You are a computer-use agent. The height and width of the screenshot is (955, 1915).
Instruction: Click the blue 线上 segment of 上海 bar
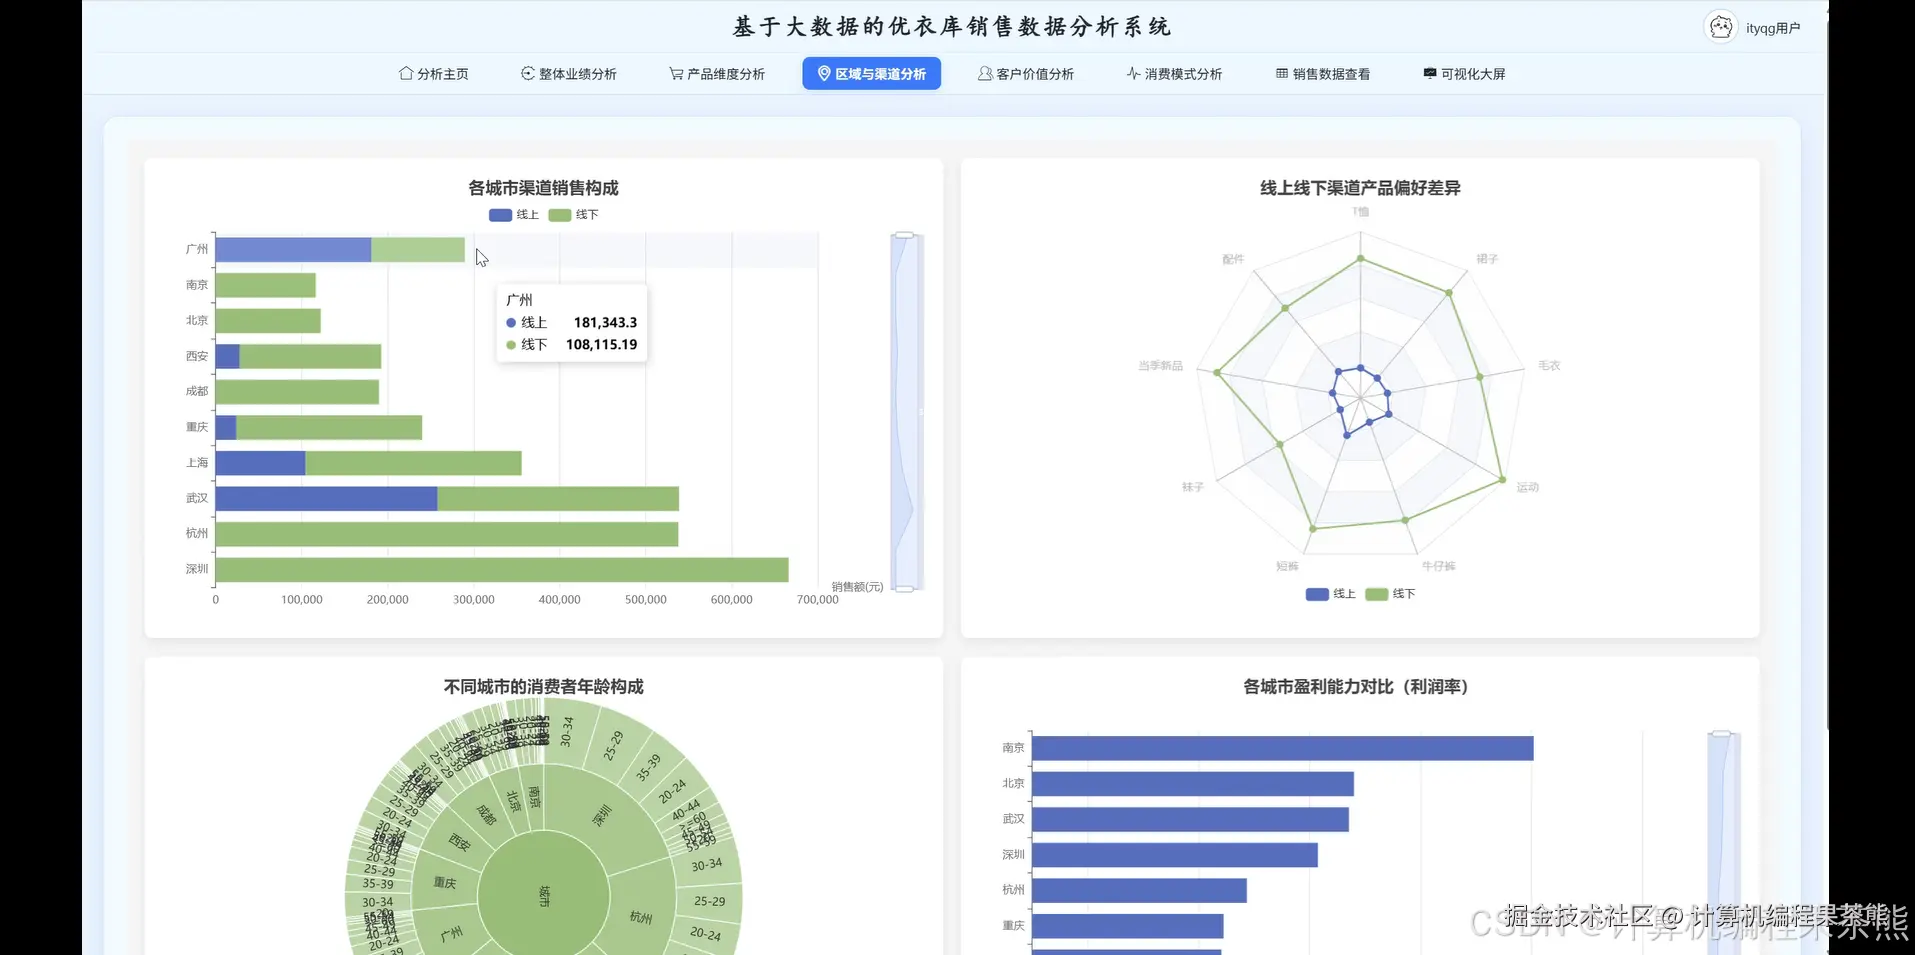coord(260,463)
